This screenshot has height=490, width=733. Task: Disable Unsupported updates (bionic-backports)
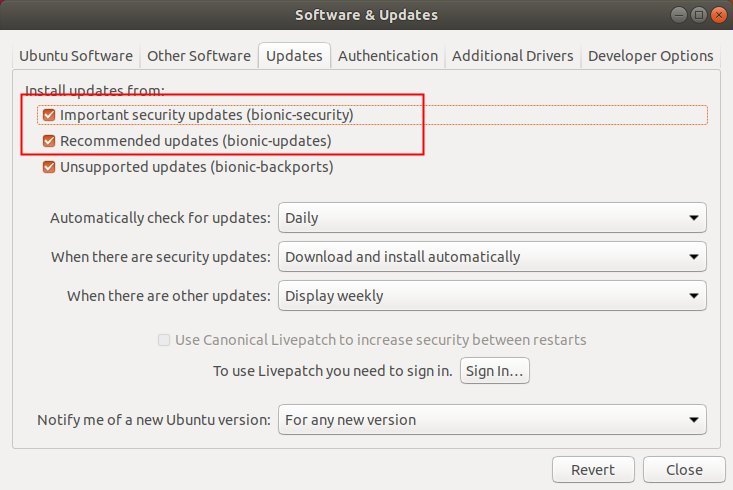pos(49,167)
